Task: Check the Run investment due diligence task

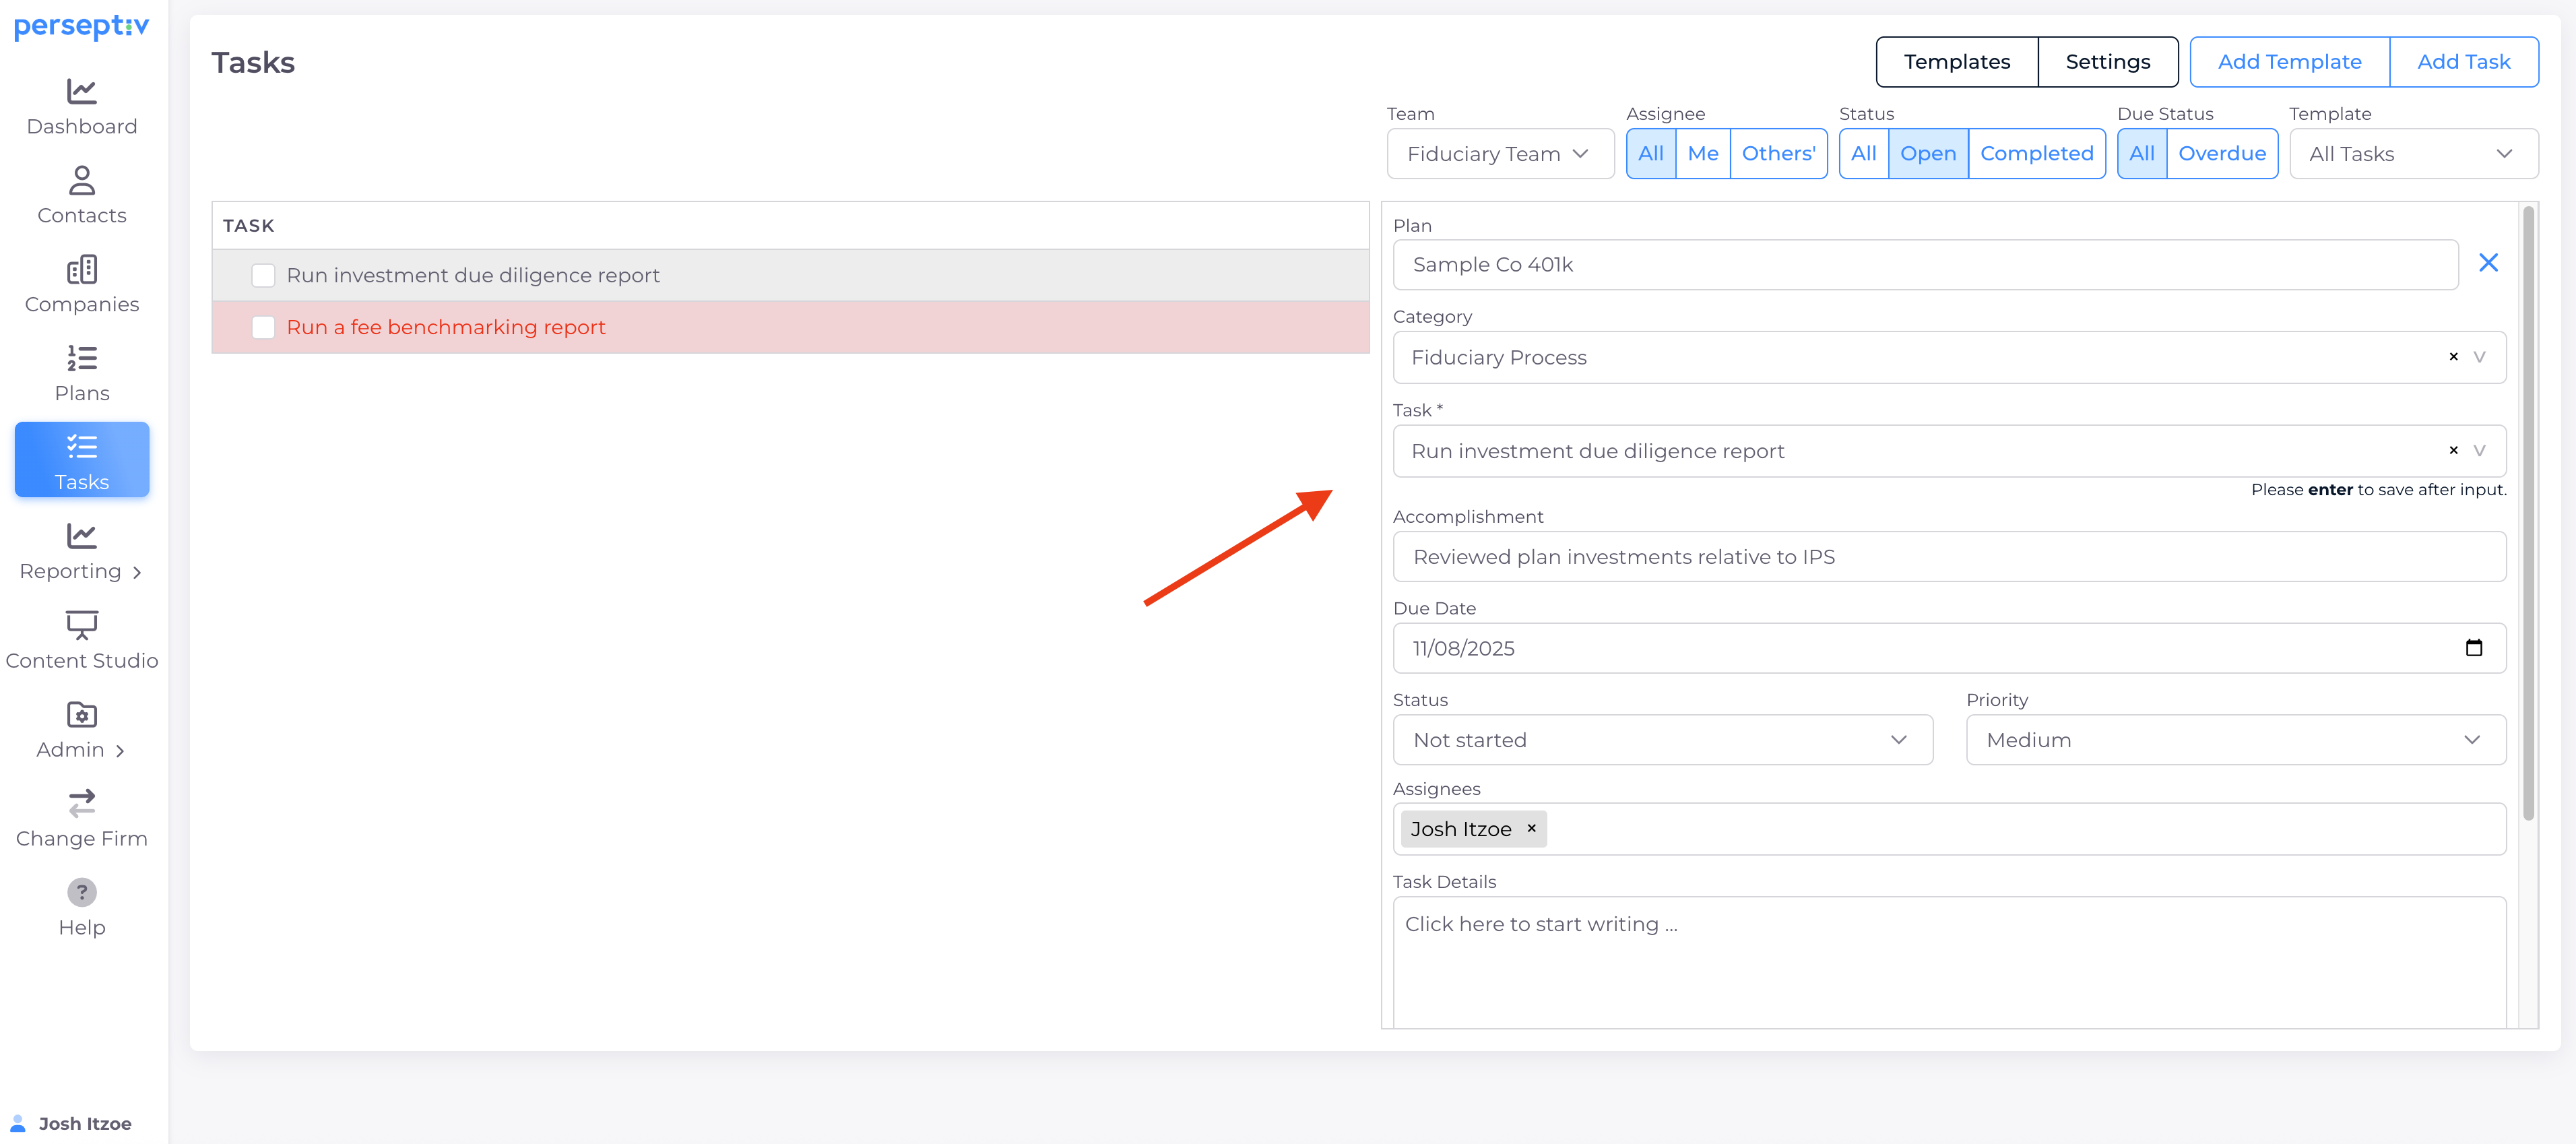Action: pos(263,276)
